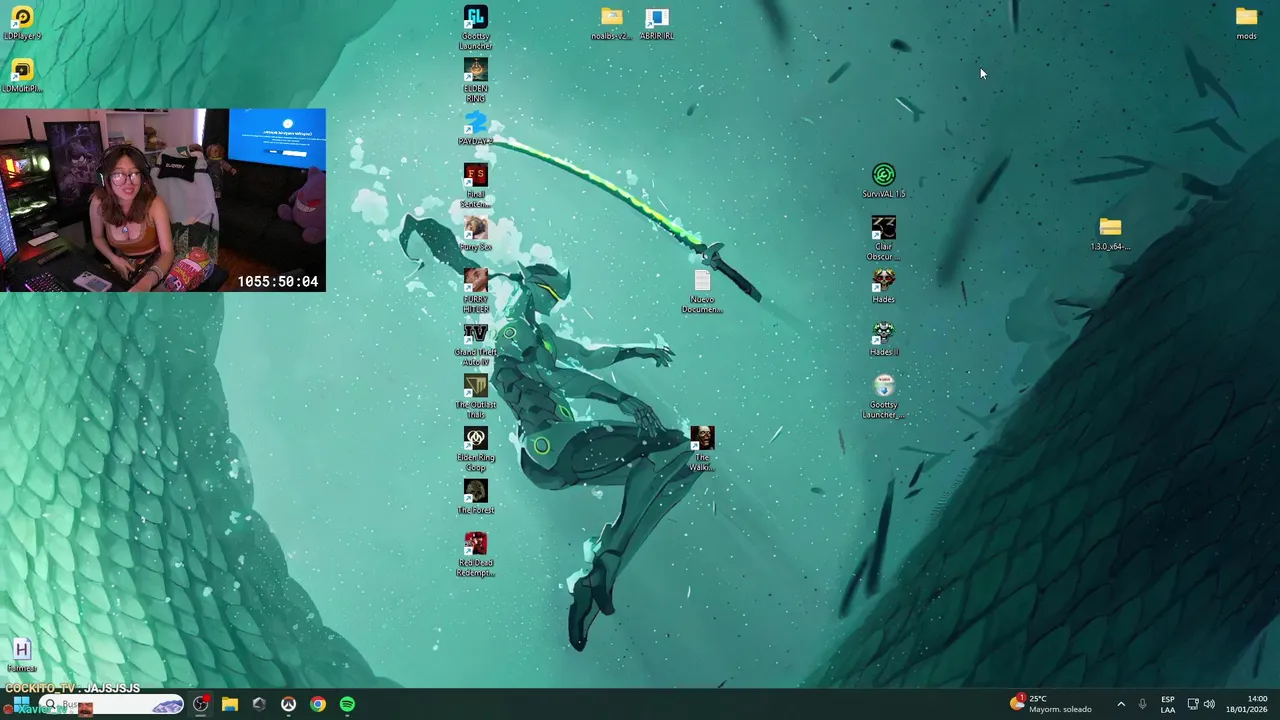Open File Explorer from the taskbar
The height and width of the screenshot is (720, 1280).
tap(230, 704)
